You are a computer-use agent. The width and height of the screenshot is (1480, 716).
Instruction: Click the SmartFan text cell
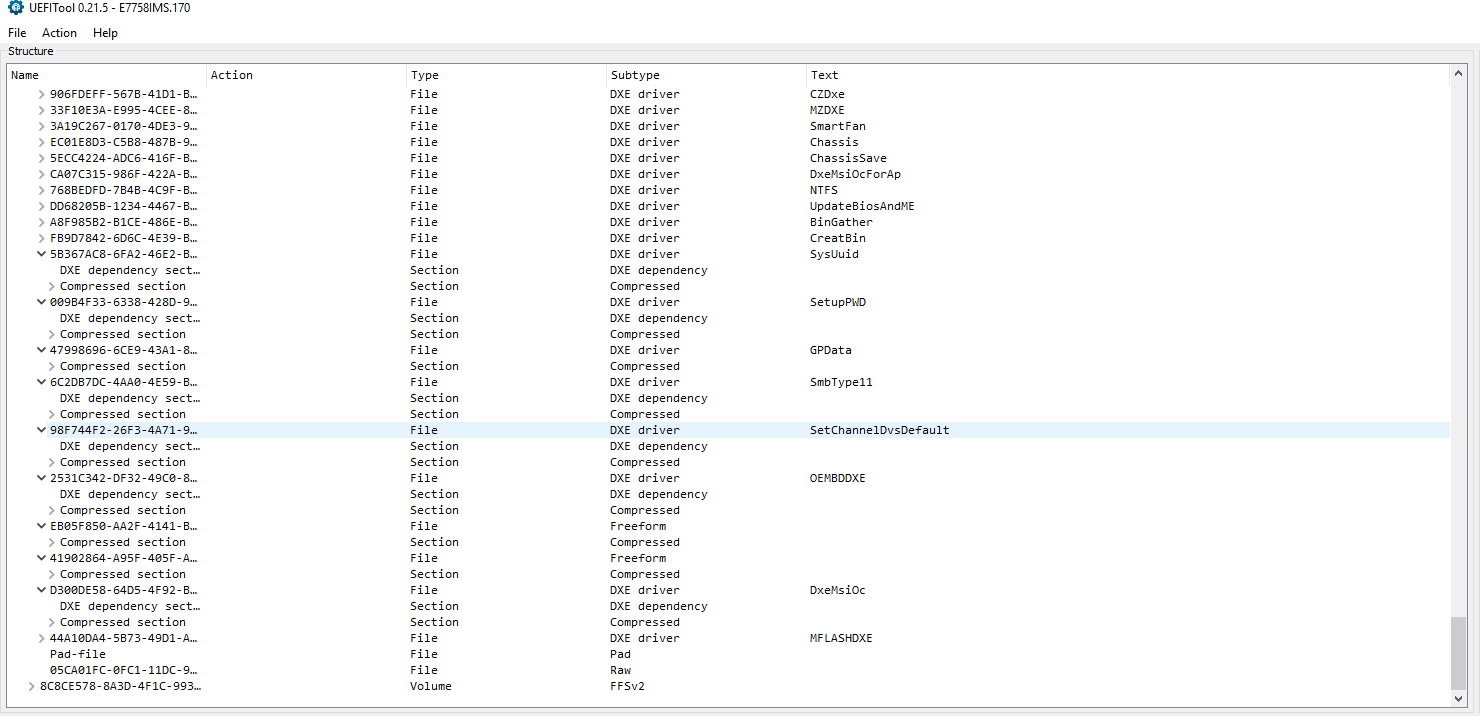[838, 126]
